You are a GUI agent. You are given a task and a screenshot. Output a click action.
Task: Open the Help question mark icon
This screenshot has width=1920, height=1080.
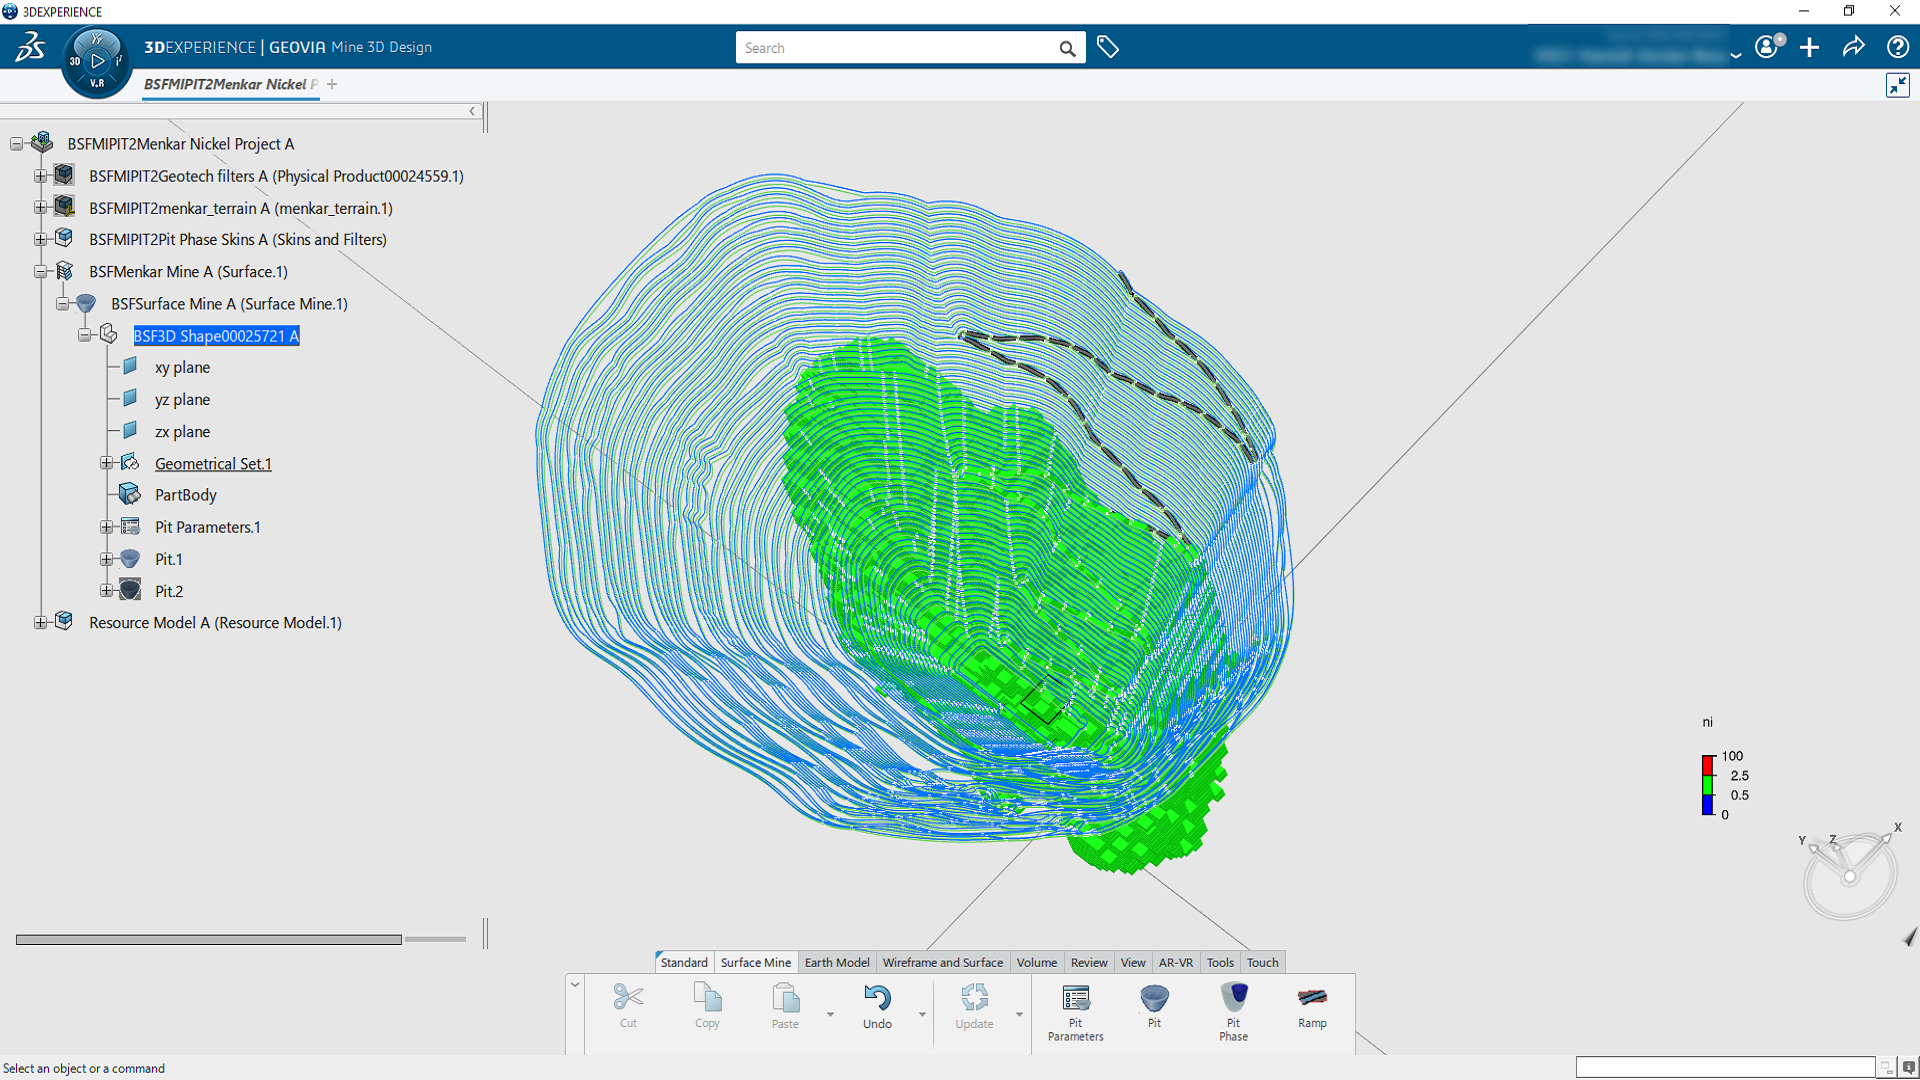click(x=1897, y=47)
